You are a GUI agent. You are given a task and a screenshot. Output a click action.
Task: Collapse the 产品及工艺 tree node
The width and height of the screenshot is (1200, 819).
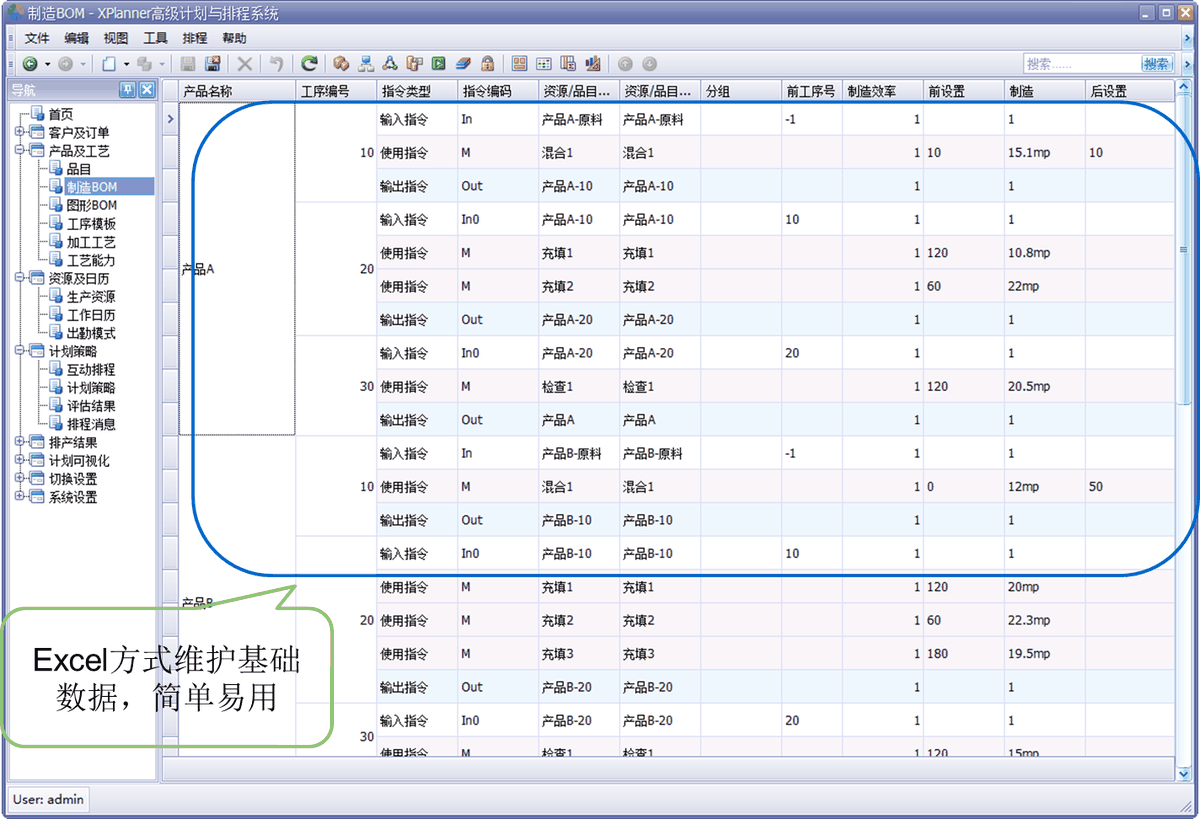pyautogui.click(x=20, y=150)
